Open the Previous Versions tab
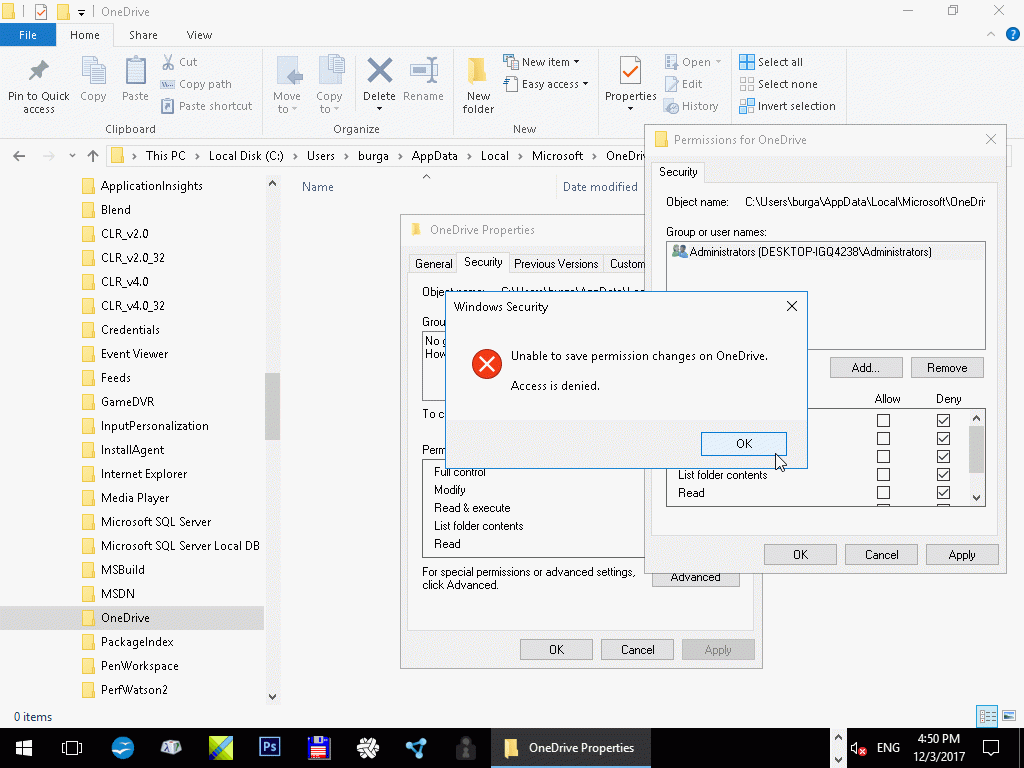 pos(556,264)
